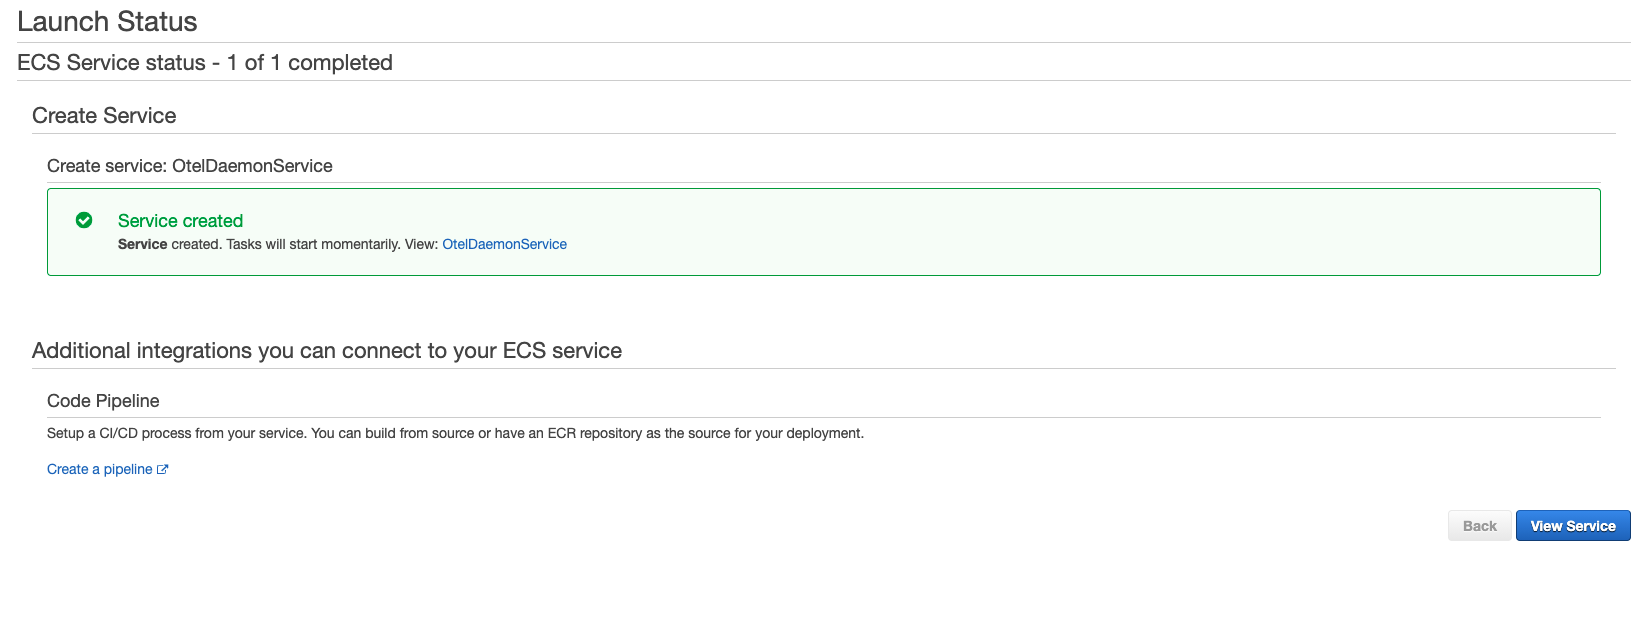Viewport: 1650px width, 644px height.
Task: Click the bold Service word in the alert
Action: [142, 244]
